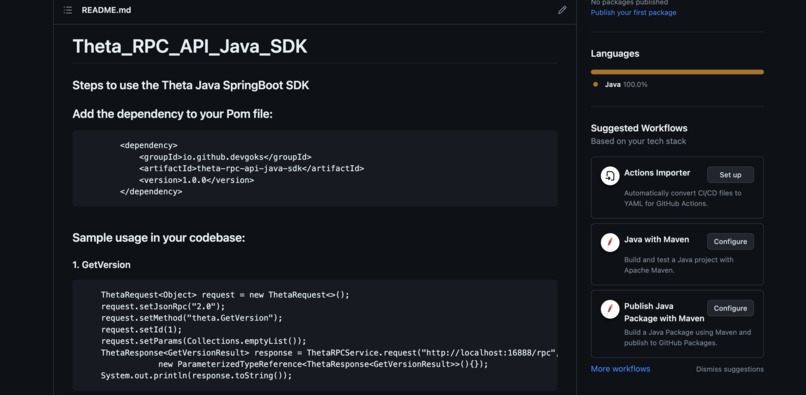Click the request.setId(1) code line
806x395 pixels.
pos(141,330)
